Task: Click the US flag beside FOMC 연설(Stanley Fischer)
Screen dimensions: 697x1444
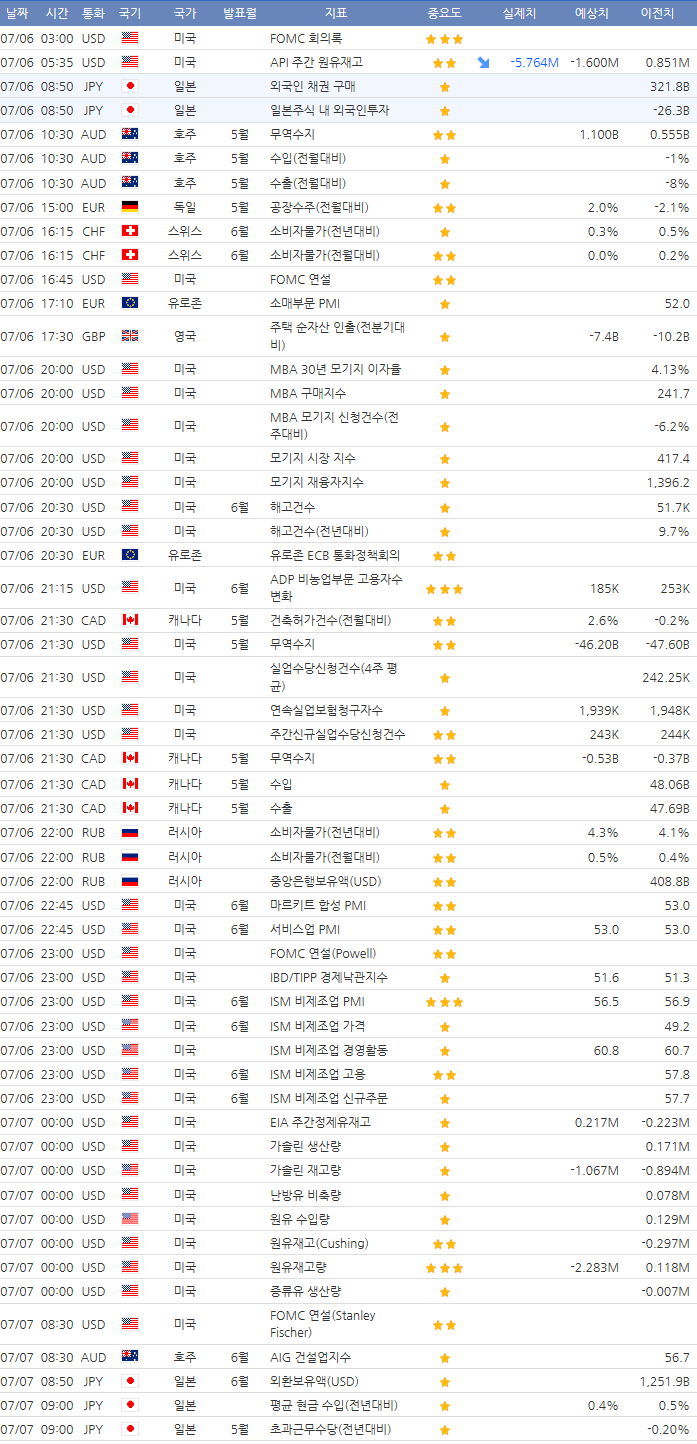Action: click(130, 1324)
